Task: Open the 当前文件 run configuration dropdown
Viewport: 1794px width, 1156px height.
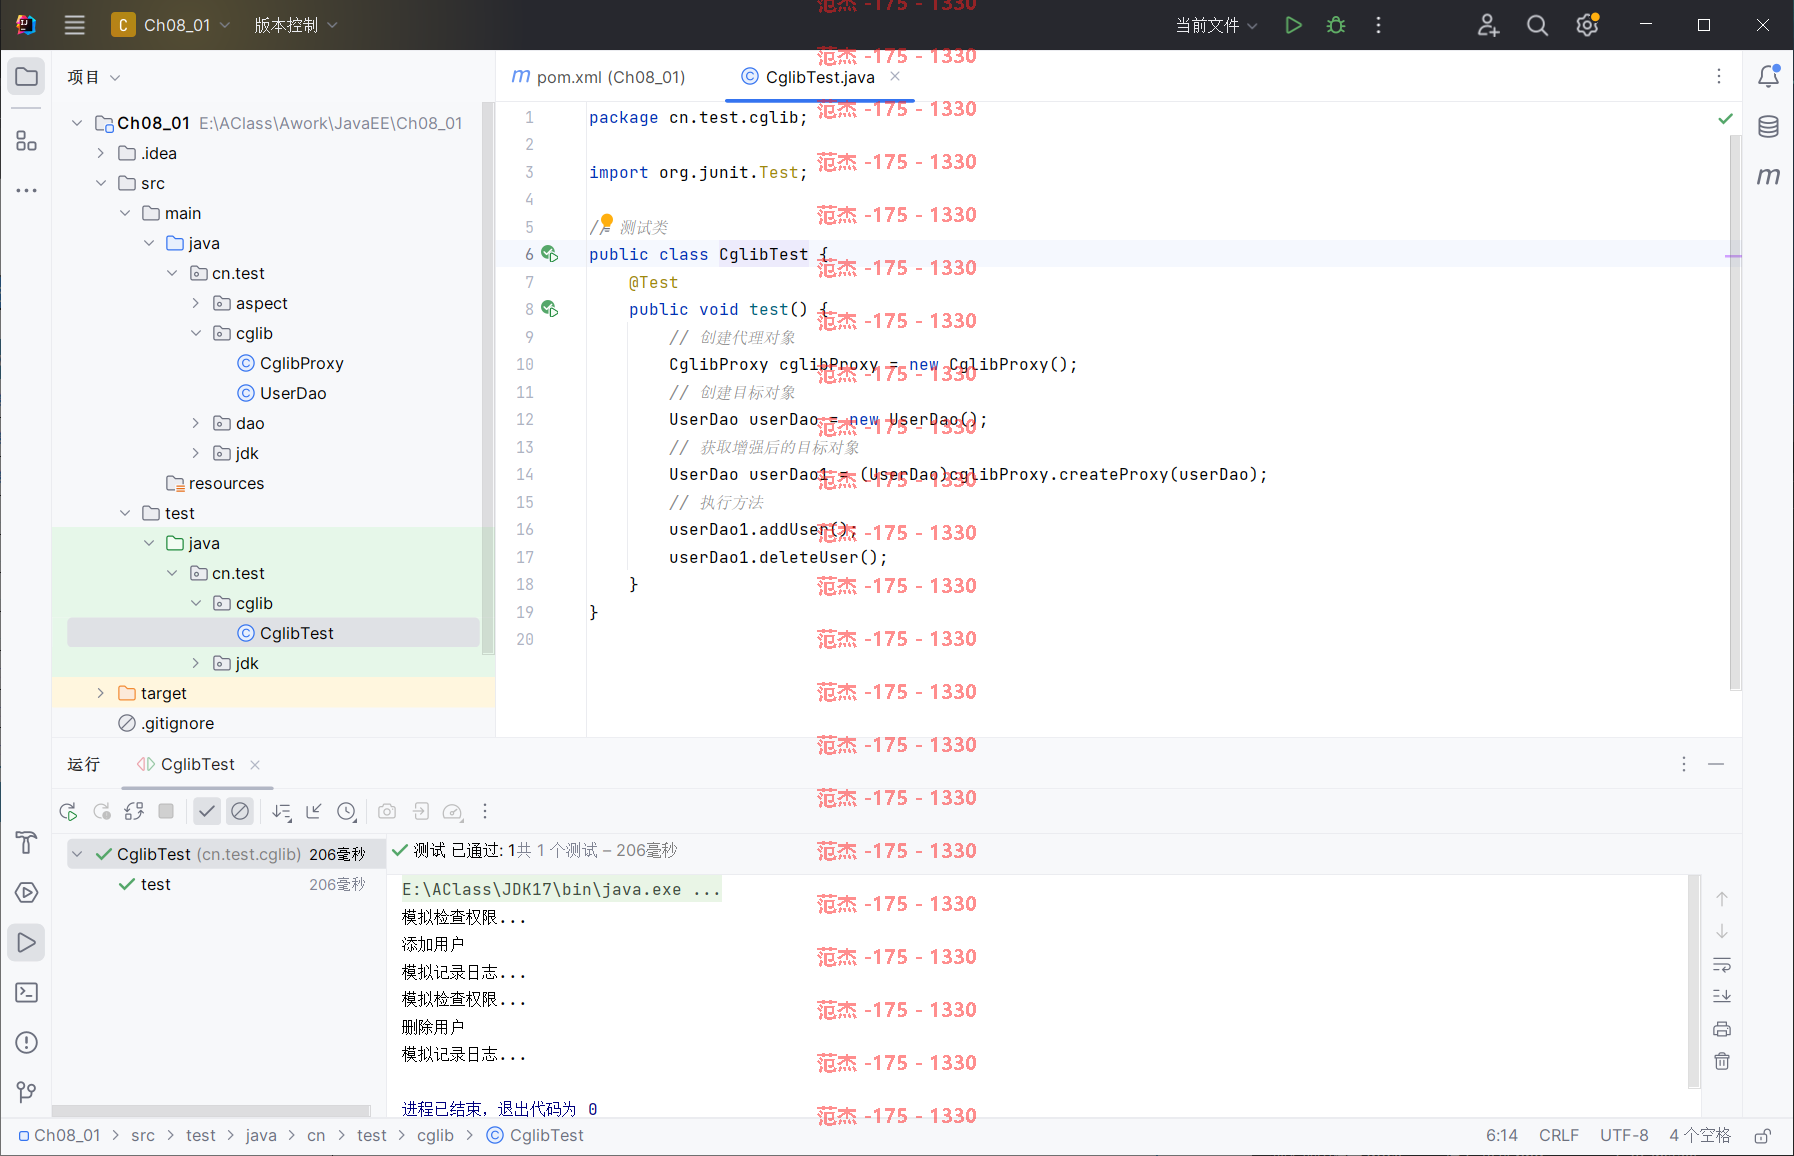Action: click(1216, 25)
